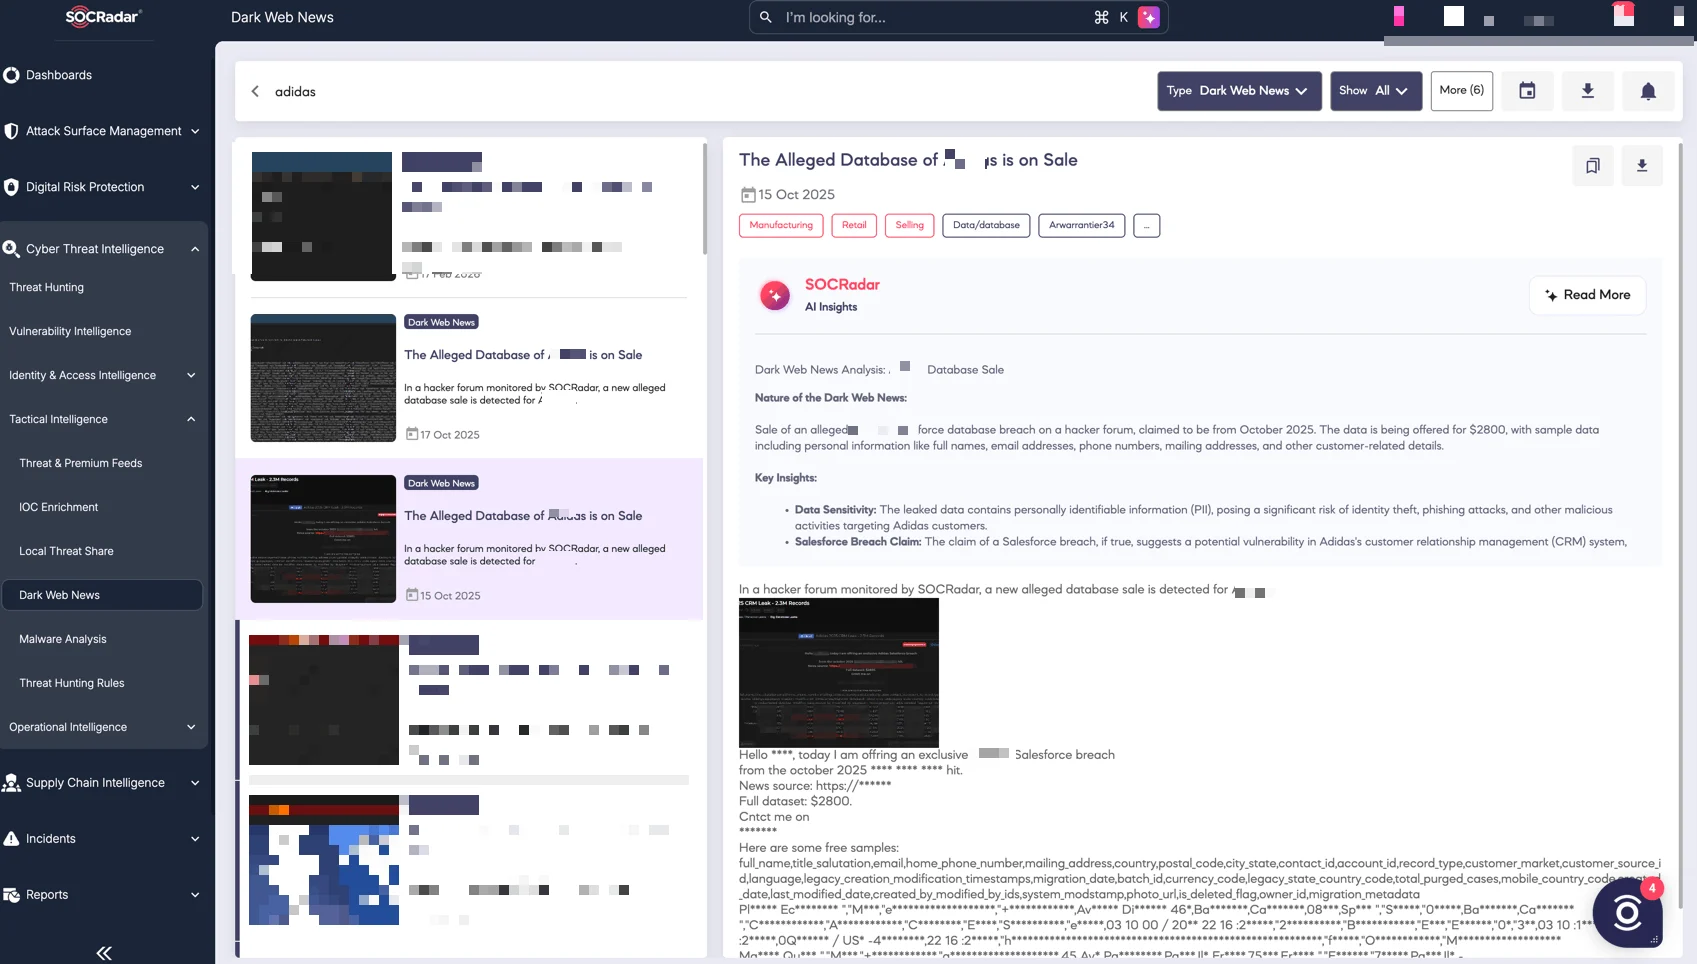Download the opened article details
Viewport: 1697px width, 964px height.
[1642, 166]
